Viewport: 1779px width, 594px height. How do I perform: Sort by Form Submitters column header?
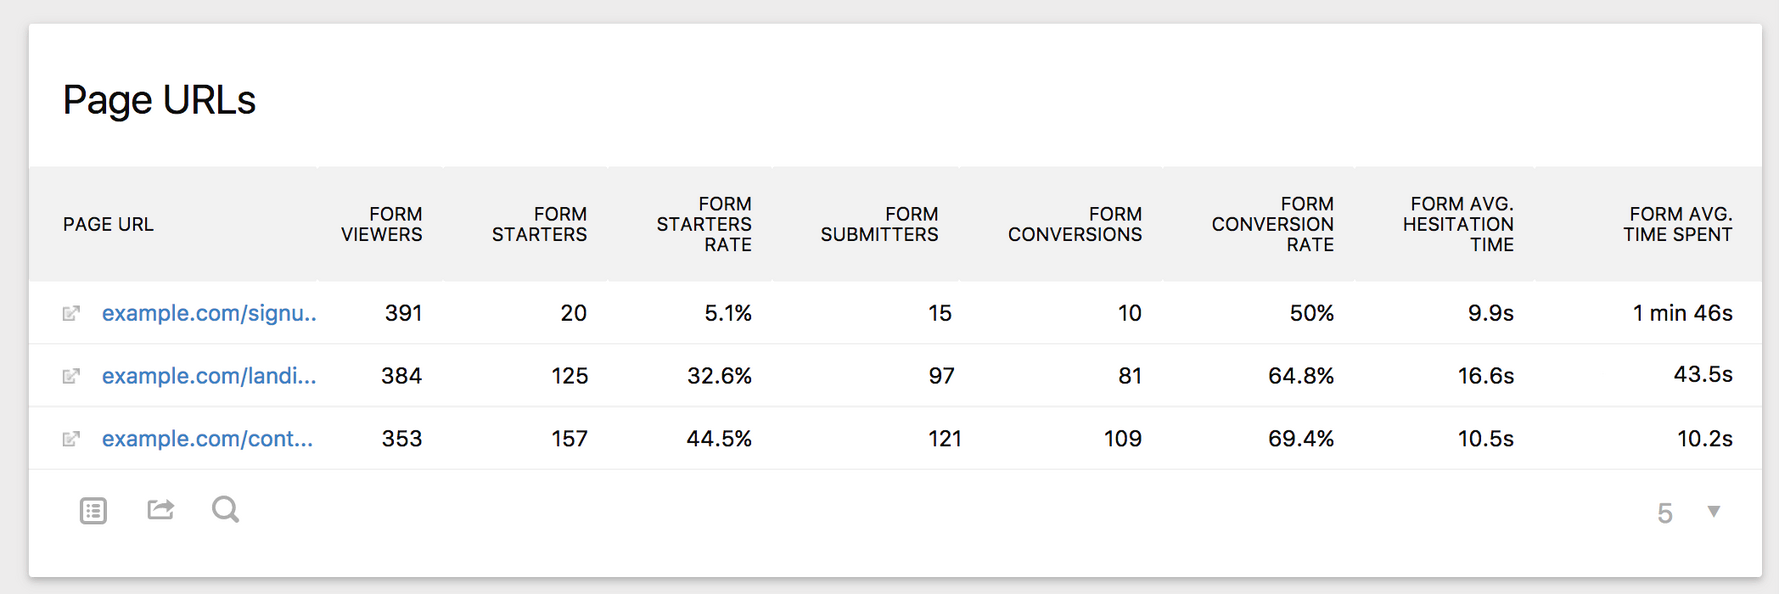tap(879, 224)
